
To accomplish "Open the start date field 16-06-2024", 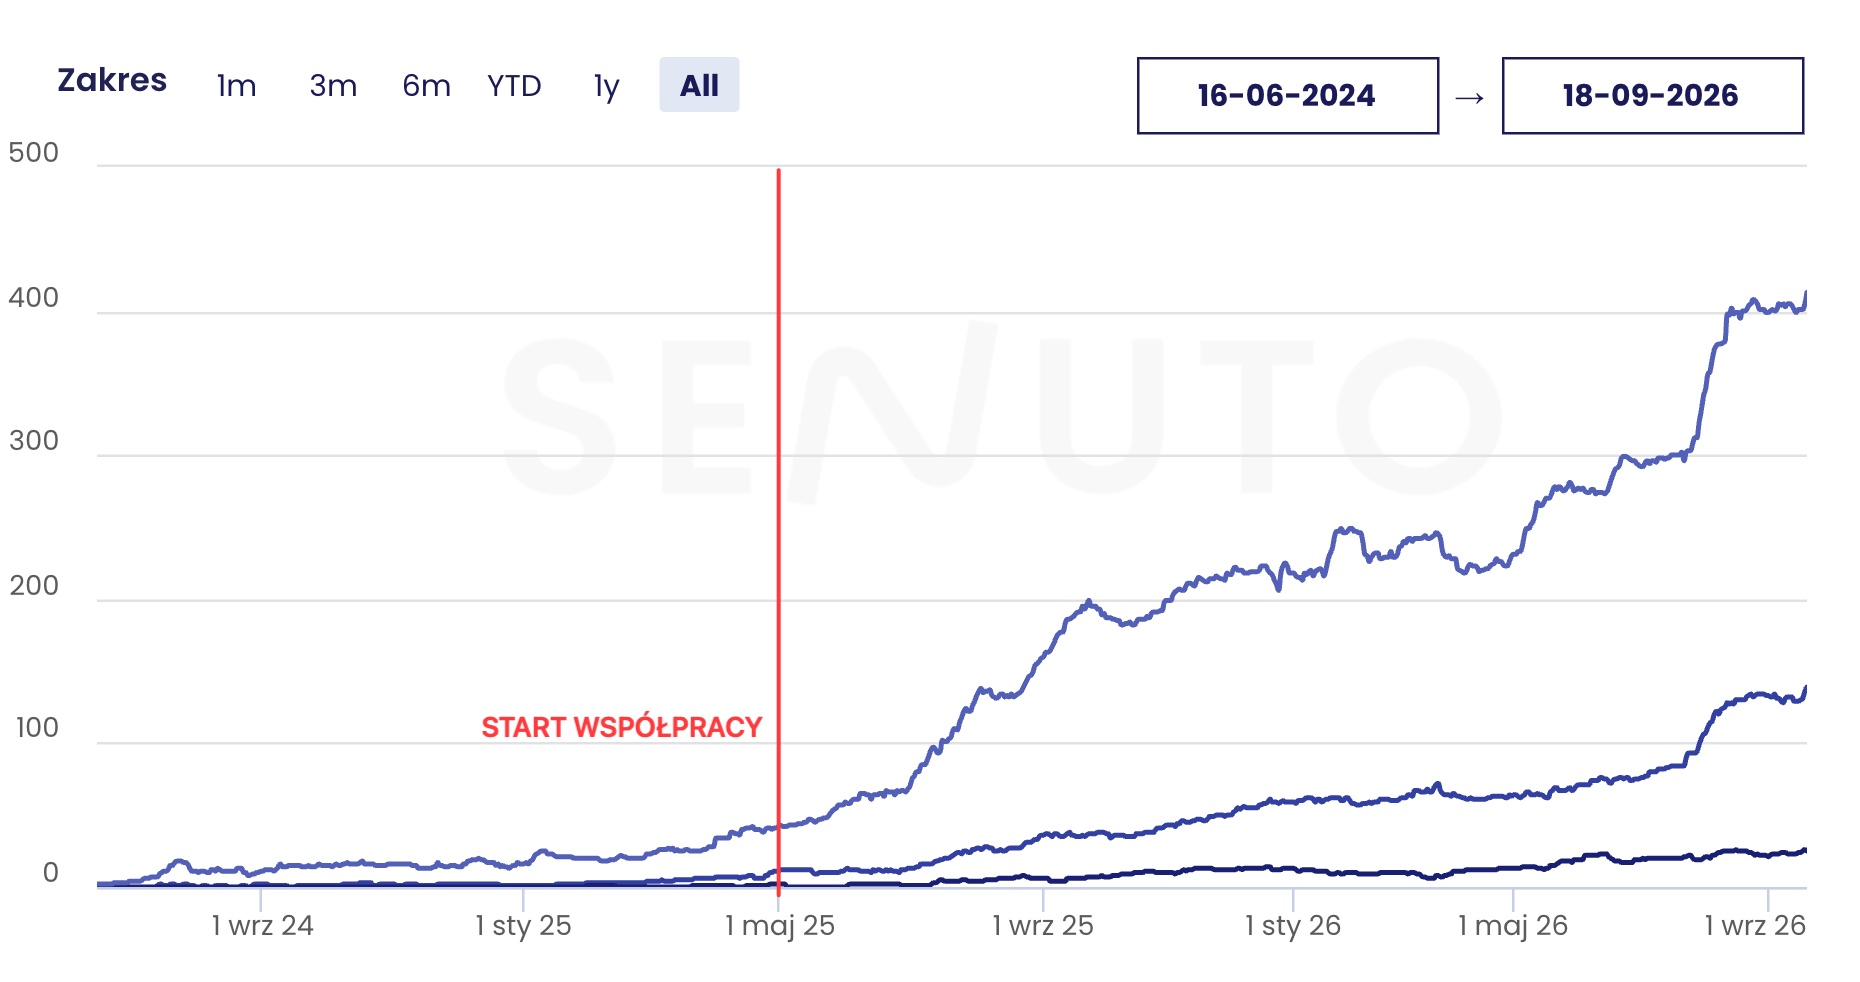I will [x=1288, y=96].
